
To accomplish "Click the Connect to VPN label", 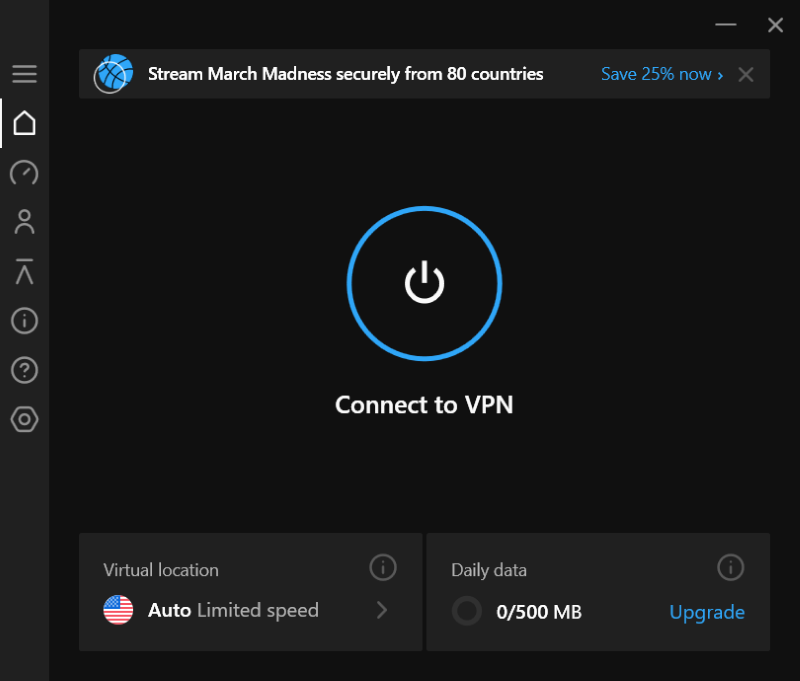I will tap(424, 405).
